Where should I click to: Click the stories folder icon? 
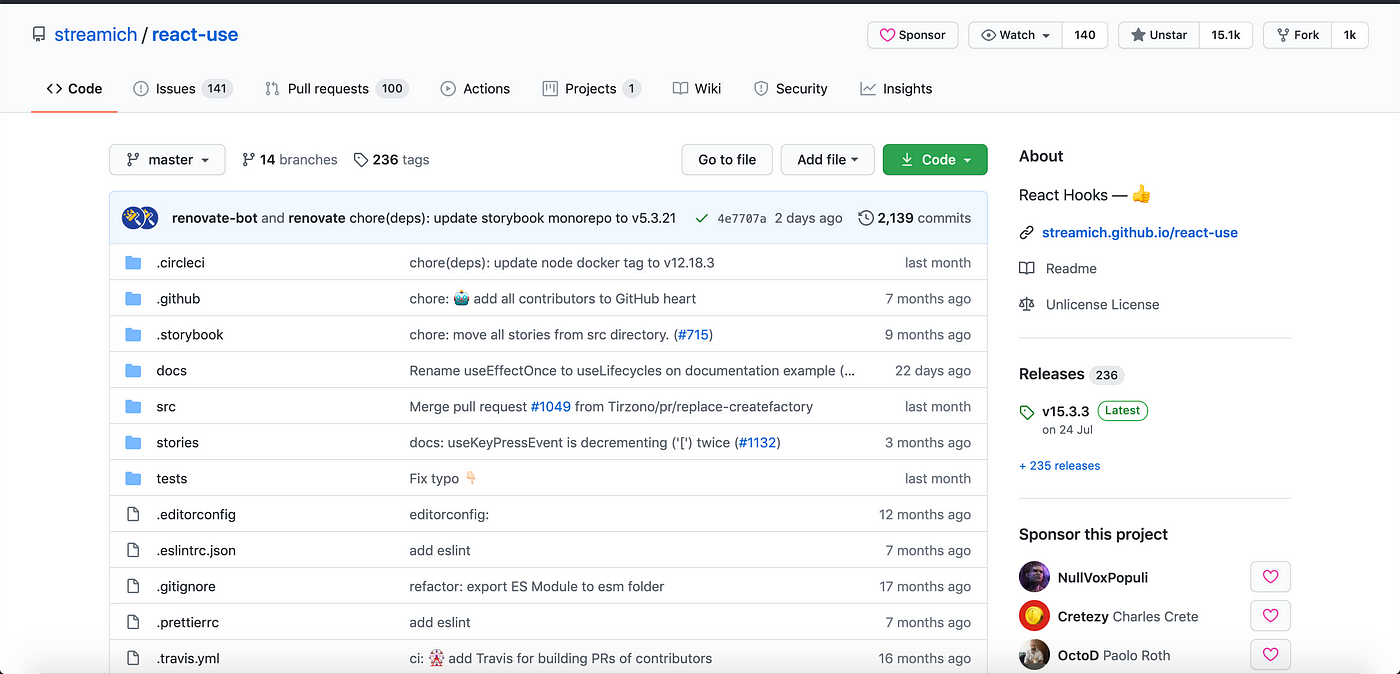[133, 443]
